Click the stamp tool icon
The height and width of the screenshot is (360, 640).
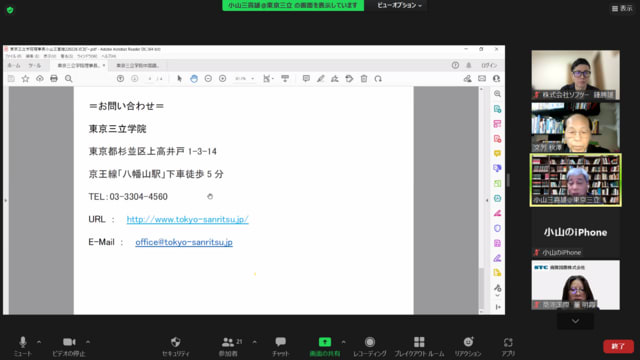tap(349, 79)
